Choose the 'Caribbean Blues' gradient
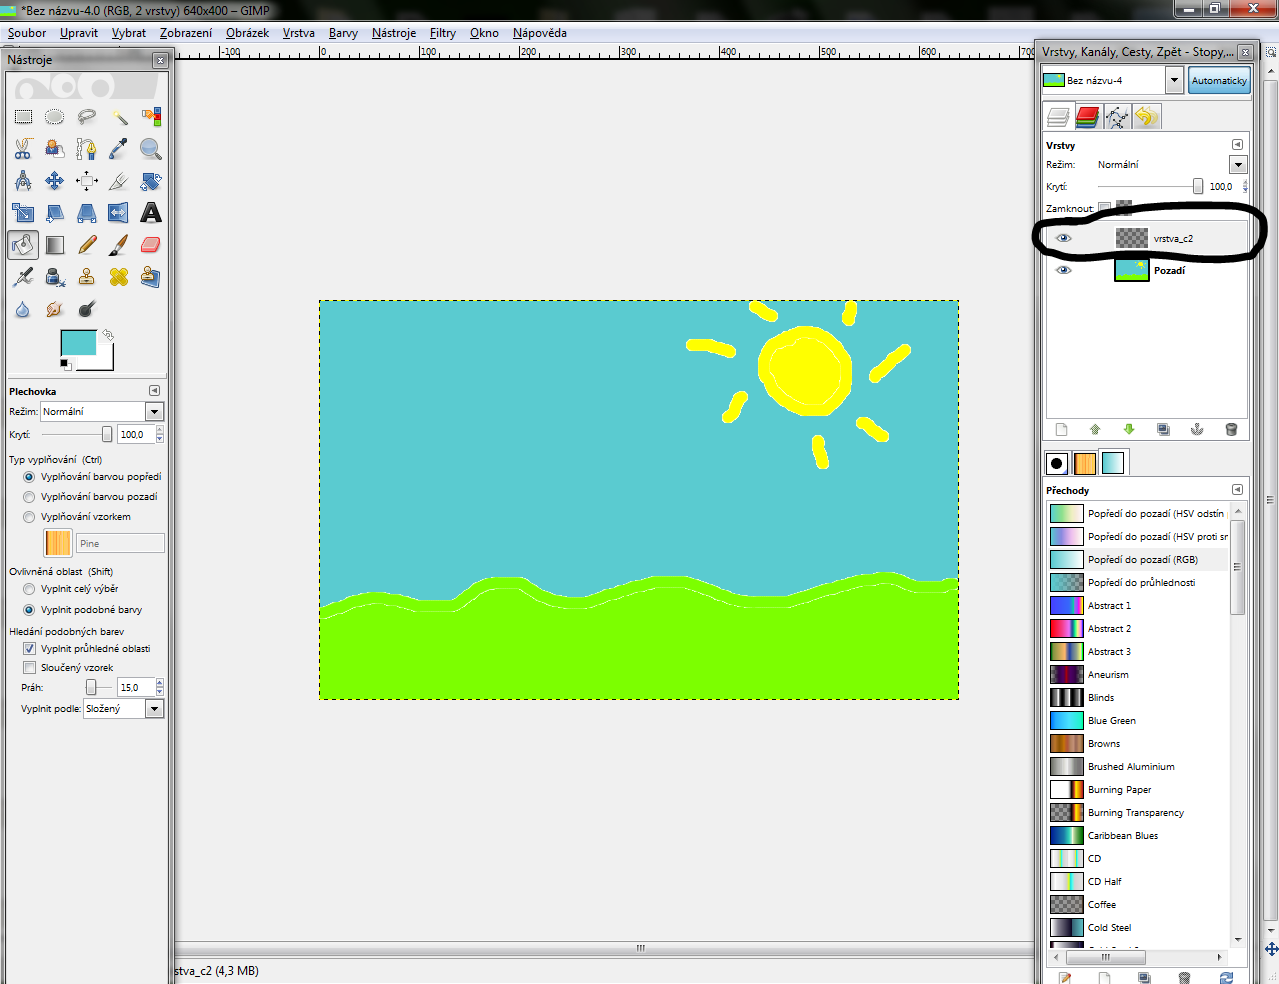The height and width of the screenshot is (984, 1279). 1122,836
